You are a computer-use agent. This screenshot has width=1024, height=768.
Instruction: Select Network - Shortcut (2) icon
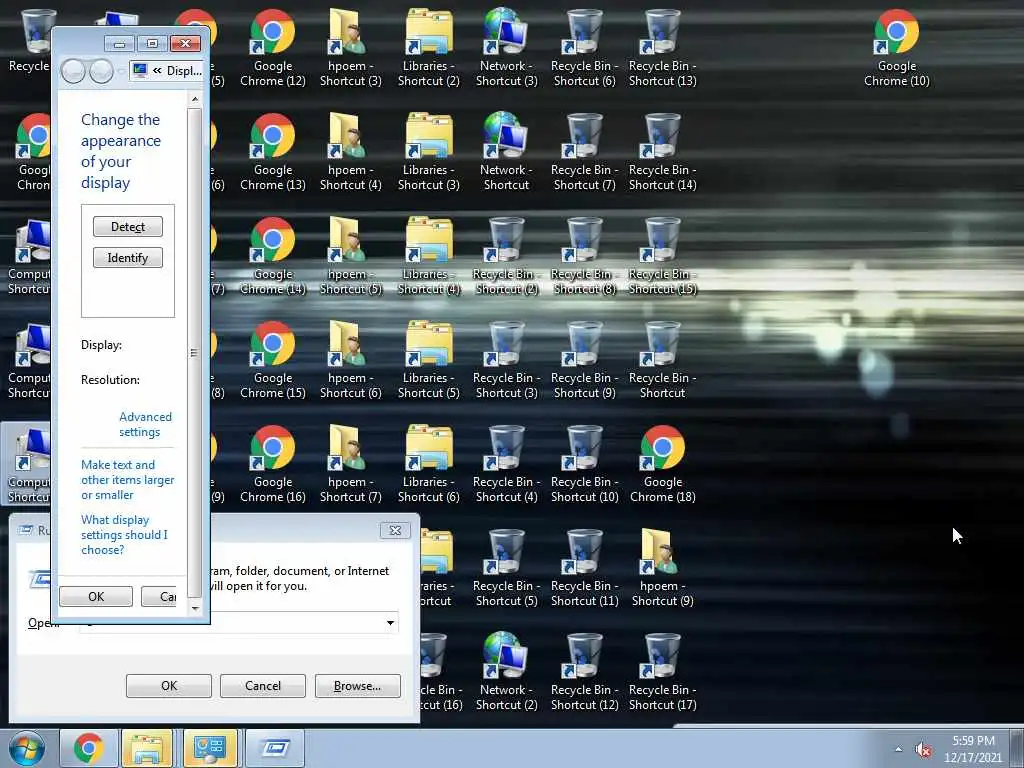(506, 672)
